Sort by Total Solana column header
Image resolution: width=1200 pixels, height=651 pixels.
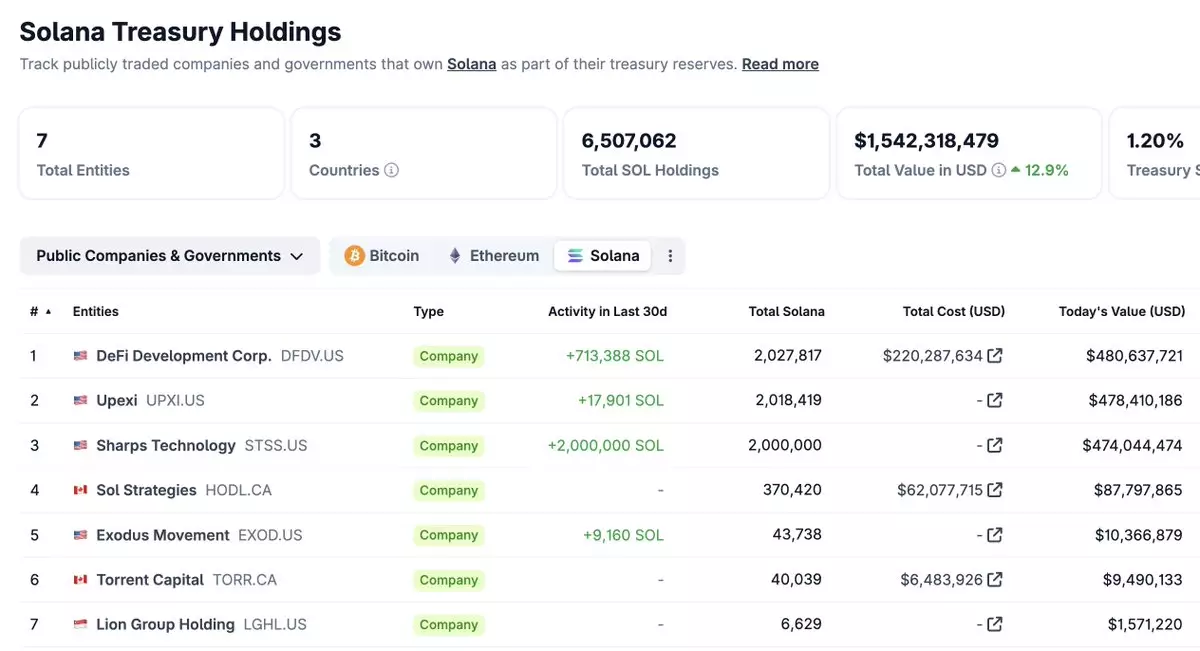(786, 312)
